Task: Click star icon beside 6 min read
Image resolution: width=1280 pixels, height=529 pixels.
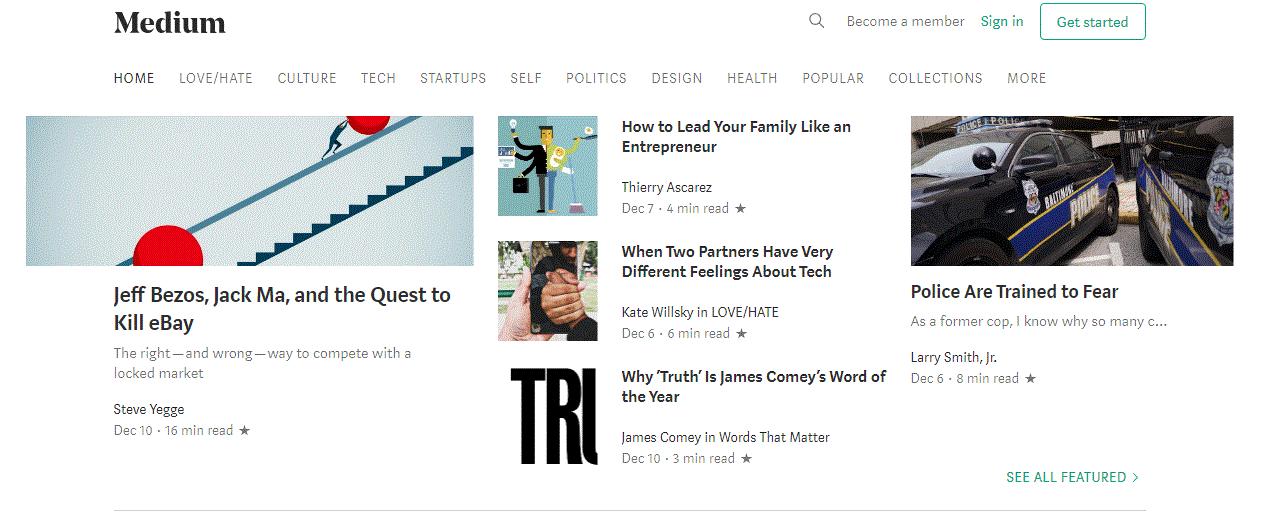Action: [741, 334]
